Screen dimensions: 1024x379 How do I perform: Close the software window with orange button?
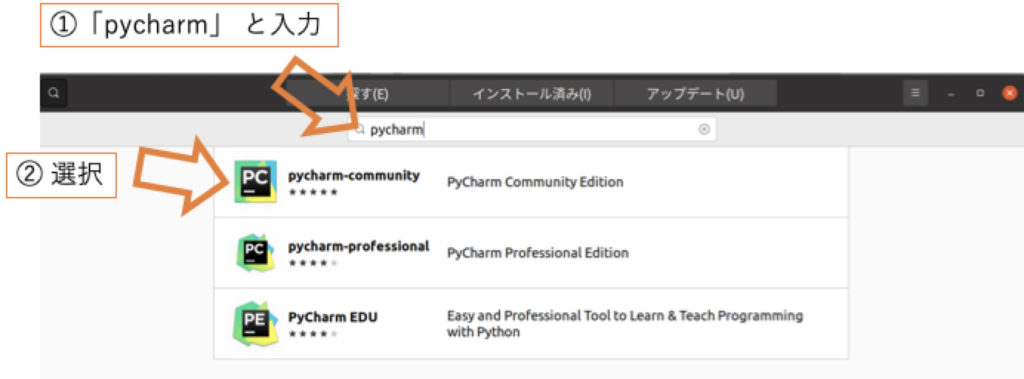1010,93
